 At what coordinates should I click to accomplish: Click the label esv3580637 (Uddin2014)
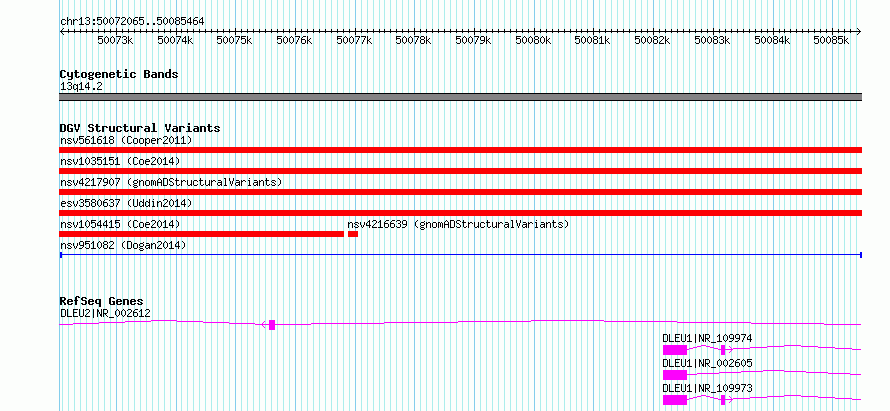tap(126, 203)
